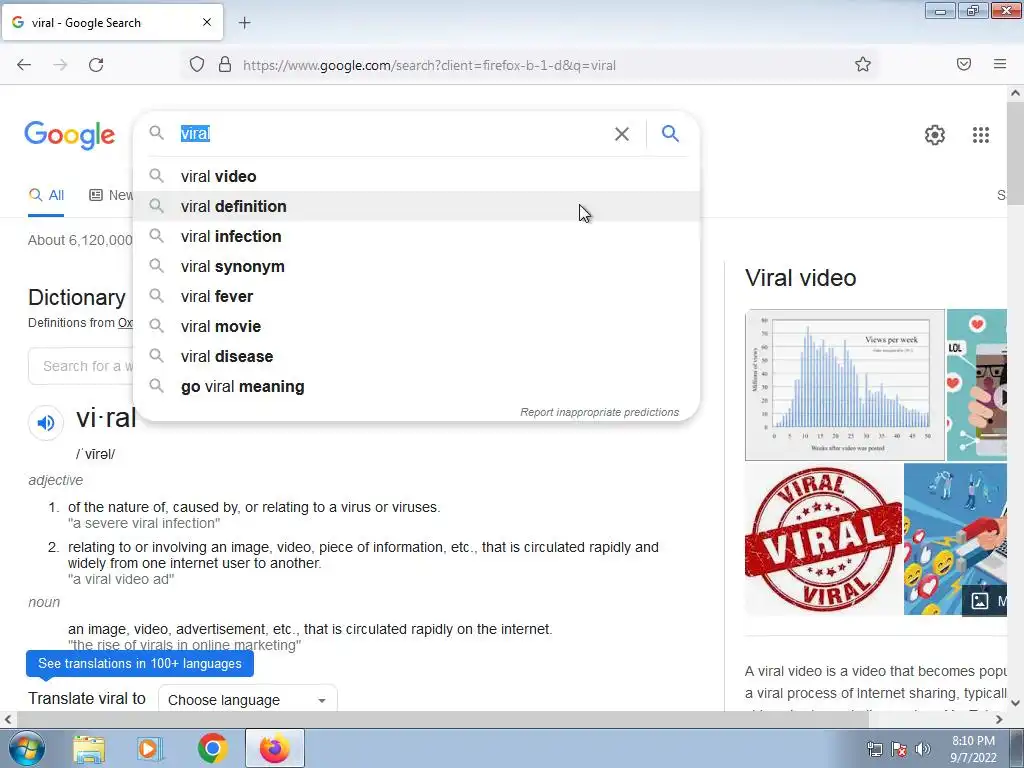Screen dimensions: 1024x768
Task: Bookmark this page with the star icon
Action: point(863,64)
